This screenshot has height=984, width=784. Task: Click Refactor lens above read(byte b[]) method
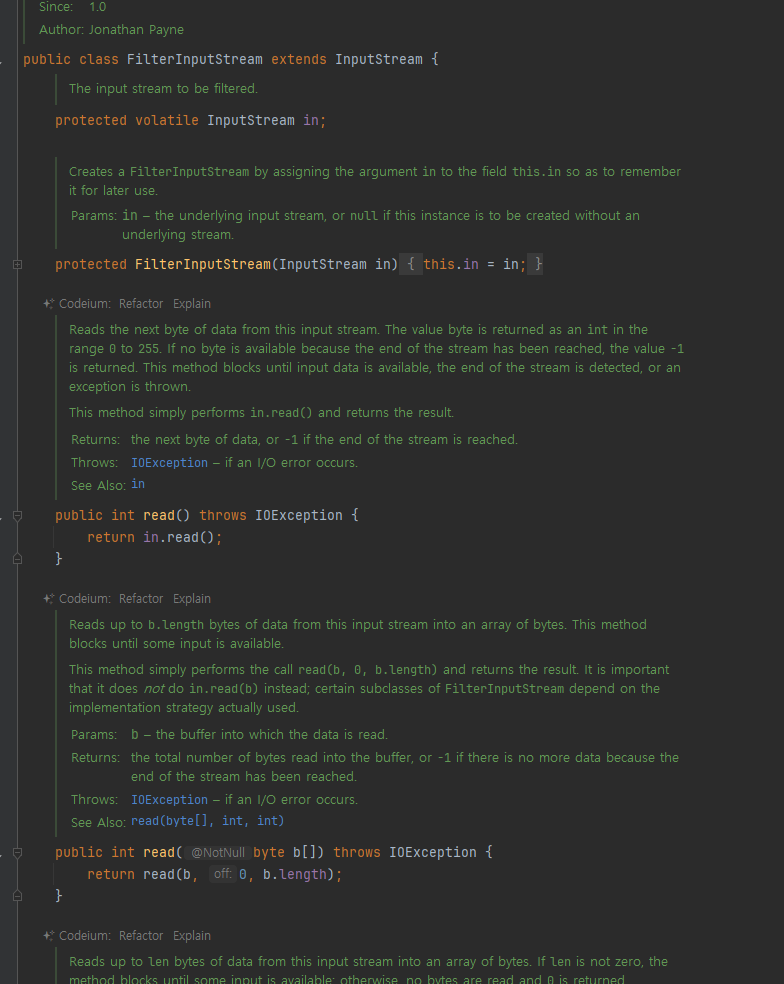[141, 599]
